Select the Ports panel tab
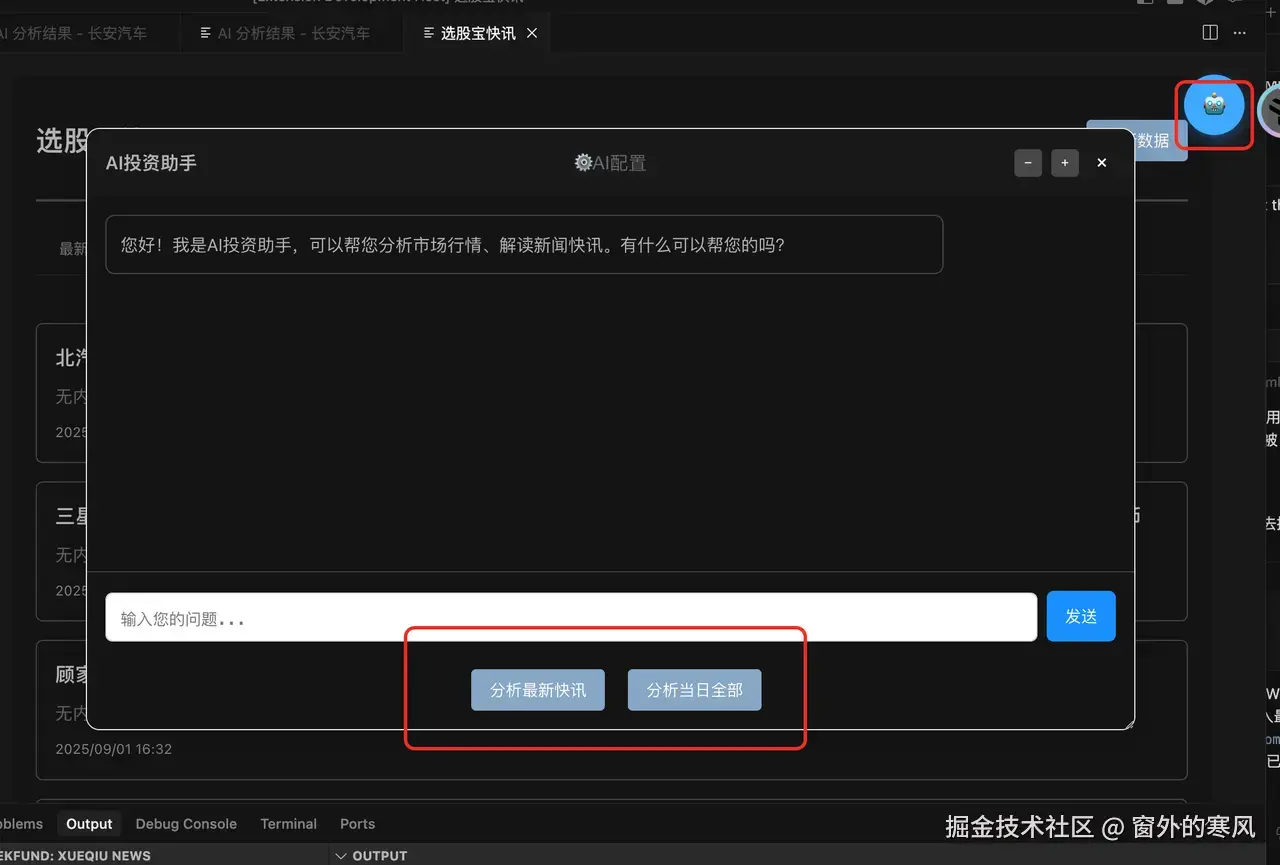Image resolution: width=1280 pixels, height=865 pixels. coord(357,823)
